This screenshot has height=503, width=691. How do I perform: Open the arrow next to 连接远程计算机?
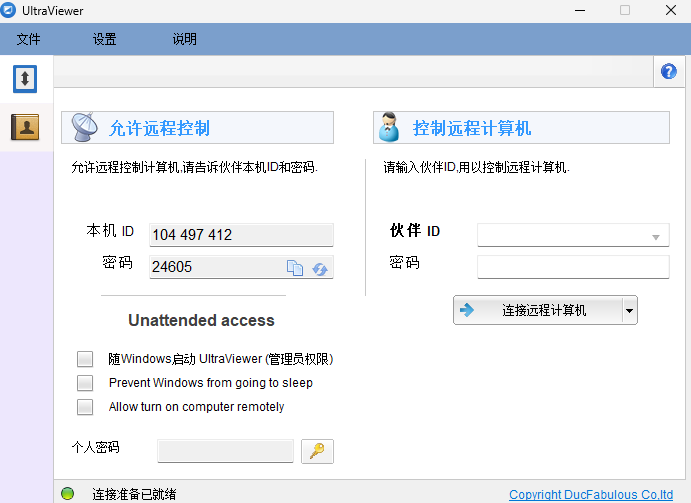click(x=629, y=311)
